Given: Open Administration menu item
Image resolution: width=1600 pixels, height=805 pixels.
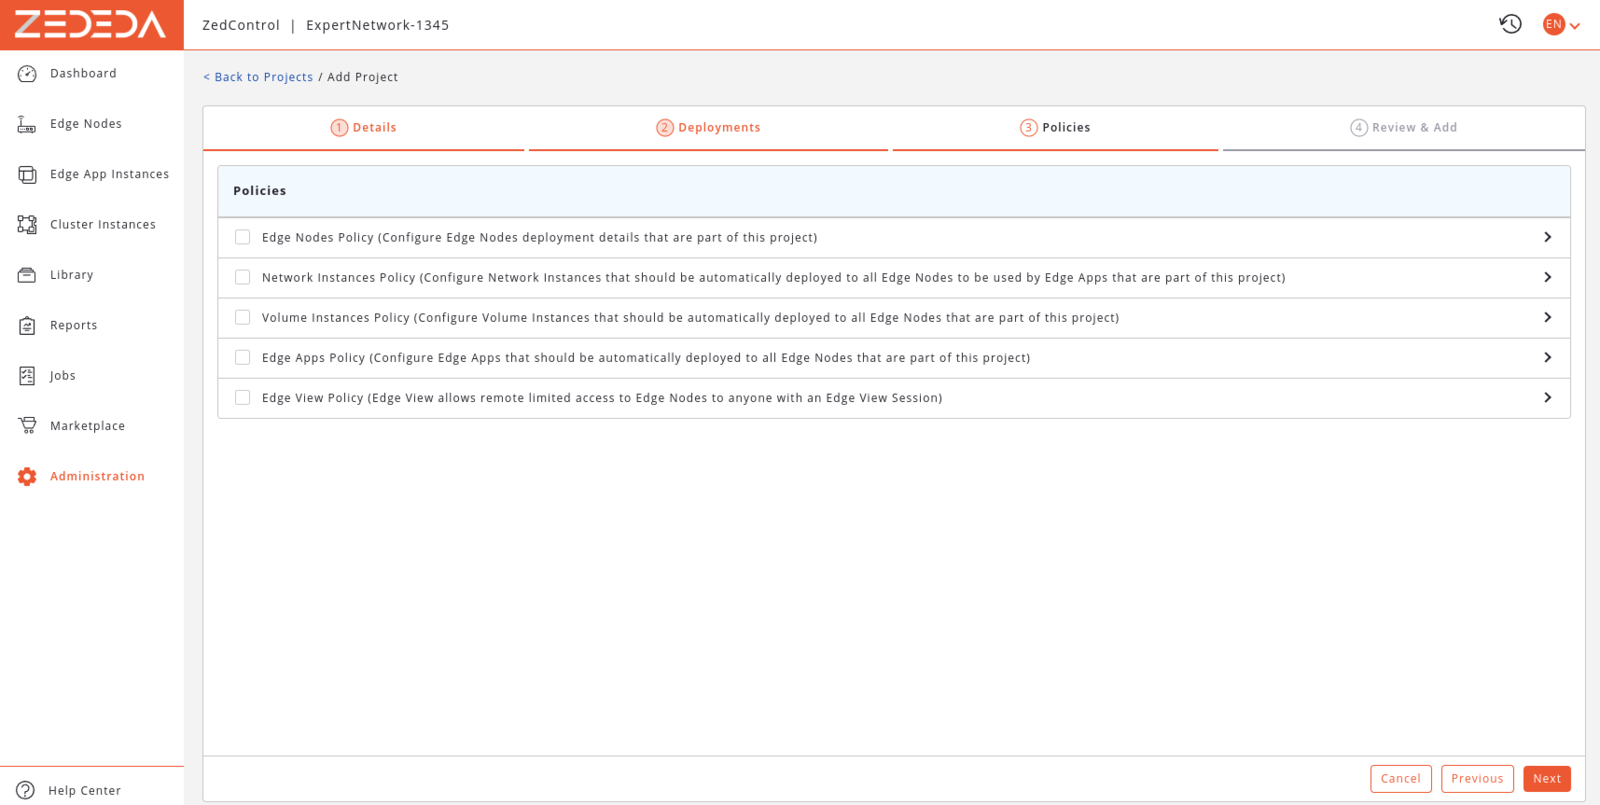Looking at the screenshot, I should [97, 477].
